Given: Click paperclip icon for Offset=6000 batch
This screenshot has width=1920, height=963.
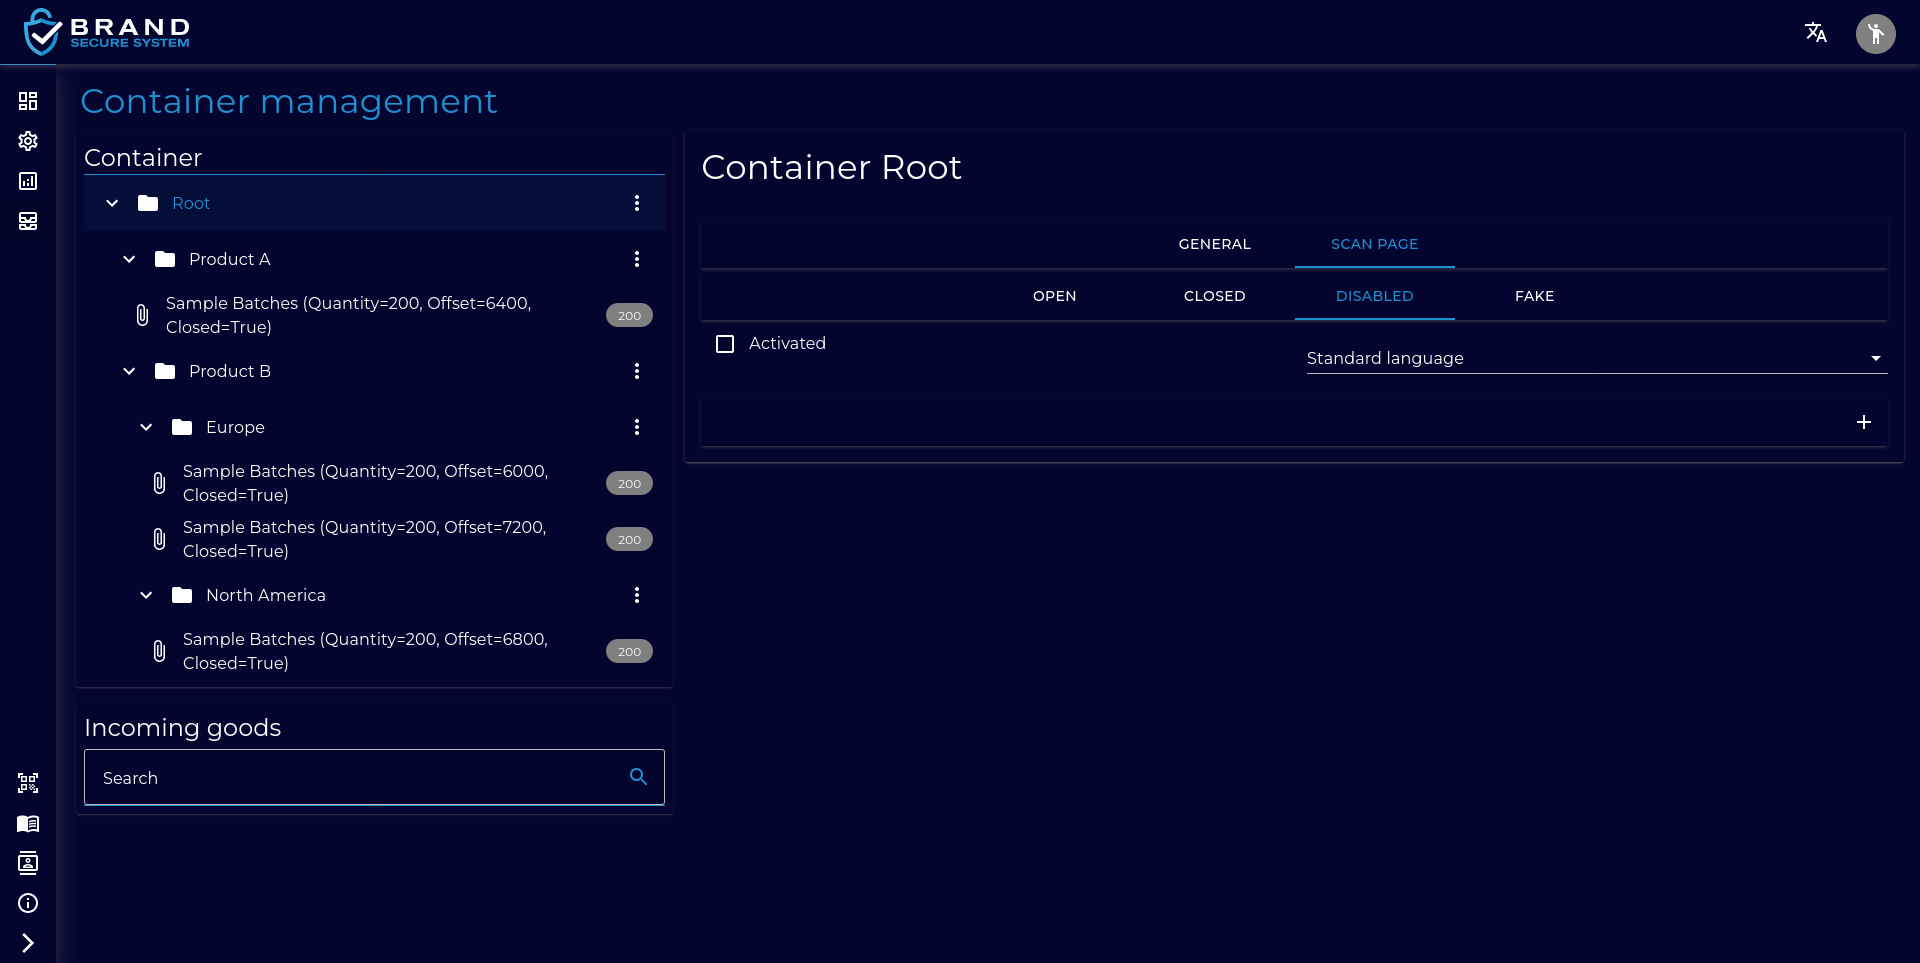Looking at the screenshot, I should coord(159,483).
